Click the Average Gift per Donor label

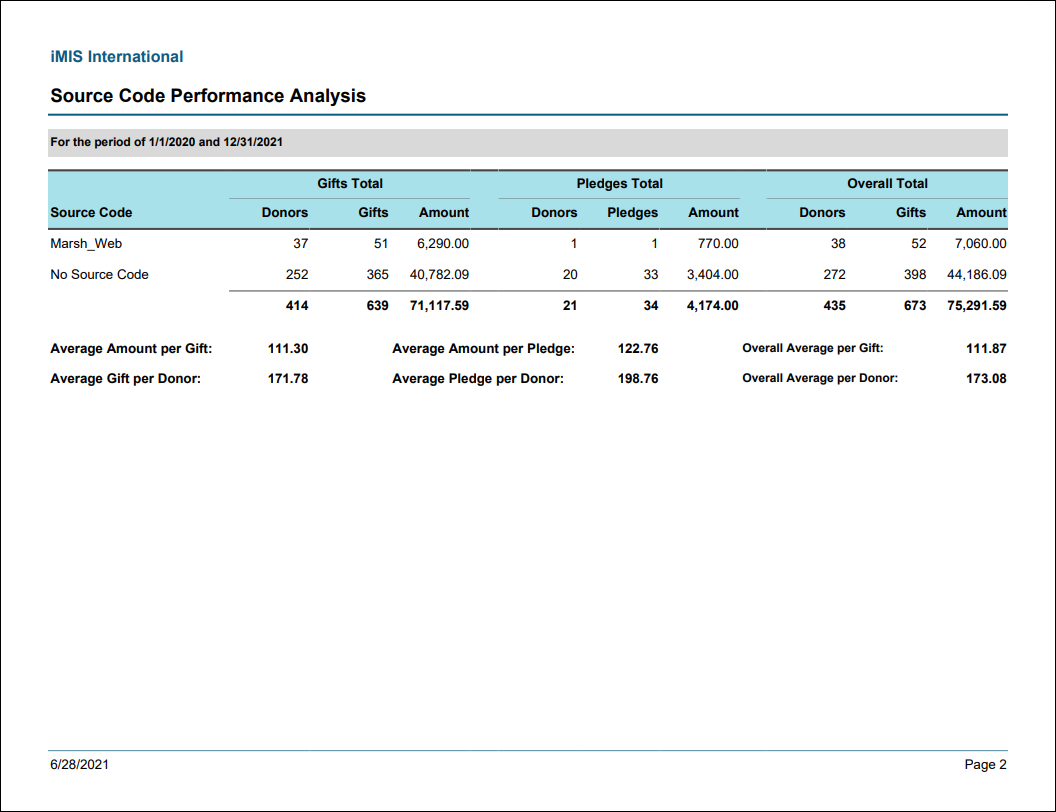(x=125, y=378)
